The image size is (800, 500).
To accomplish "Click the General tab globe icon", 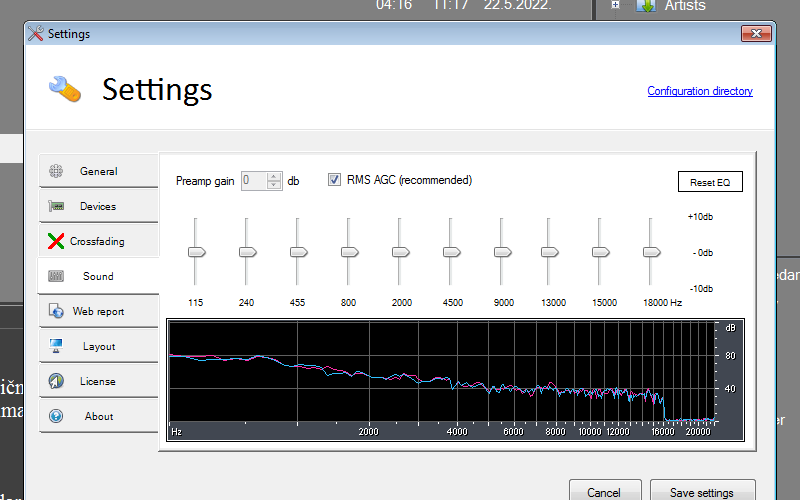I will (x=56, y=171).
